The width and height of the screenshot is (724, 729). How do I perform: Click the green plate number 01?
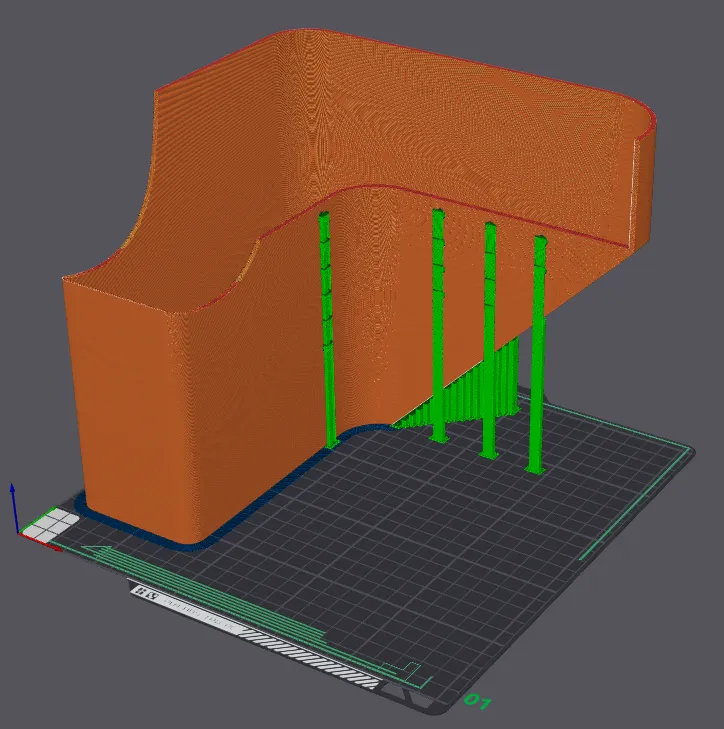coord(478,701)
